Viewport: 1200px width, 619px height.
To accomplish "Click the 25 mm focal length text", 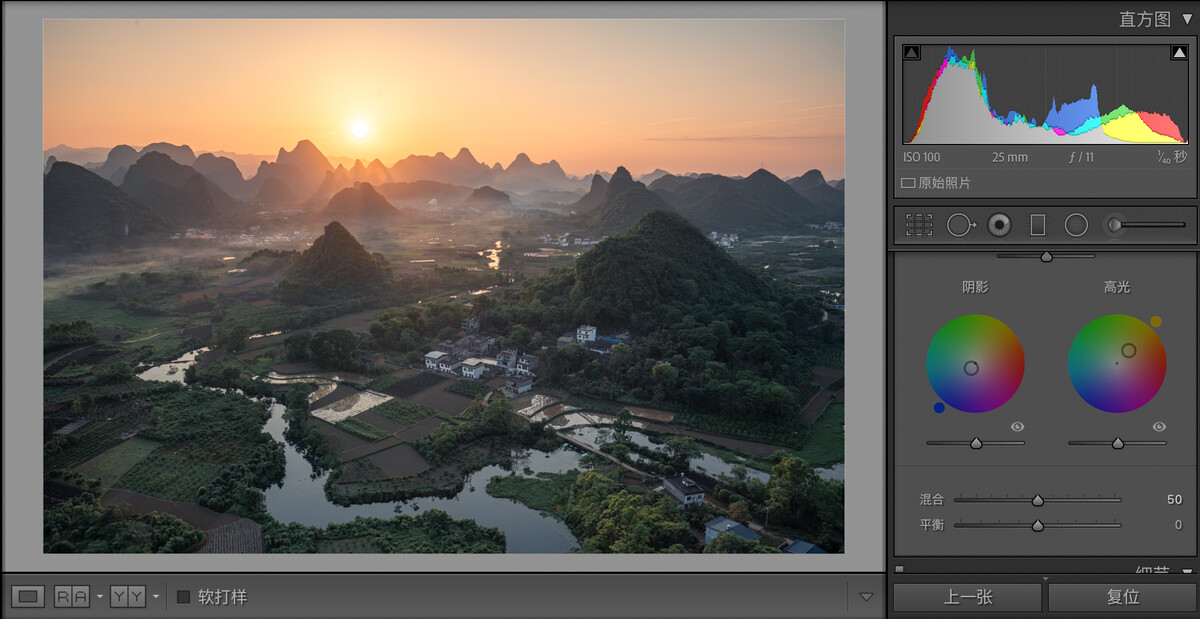I will point(1010,157).
